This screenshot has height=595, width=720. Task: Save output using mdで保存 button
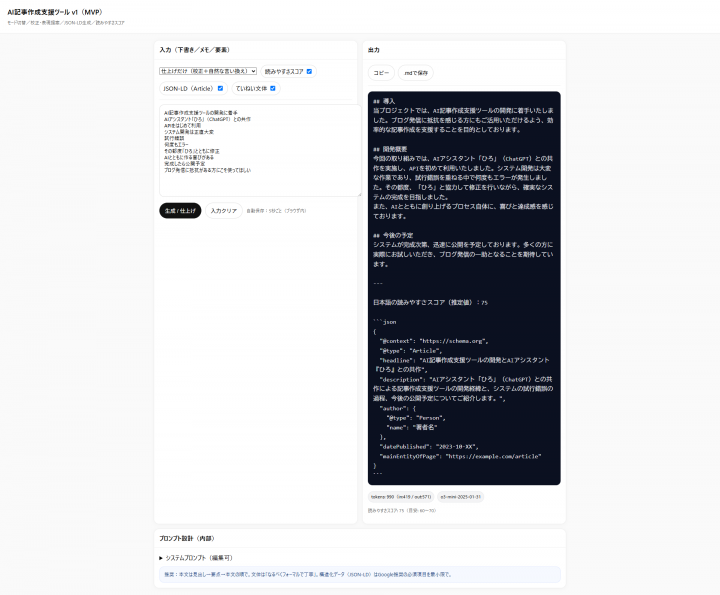[415, 72]
